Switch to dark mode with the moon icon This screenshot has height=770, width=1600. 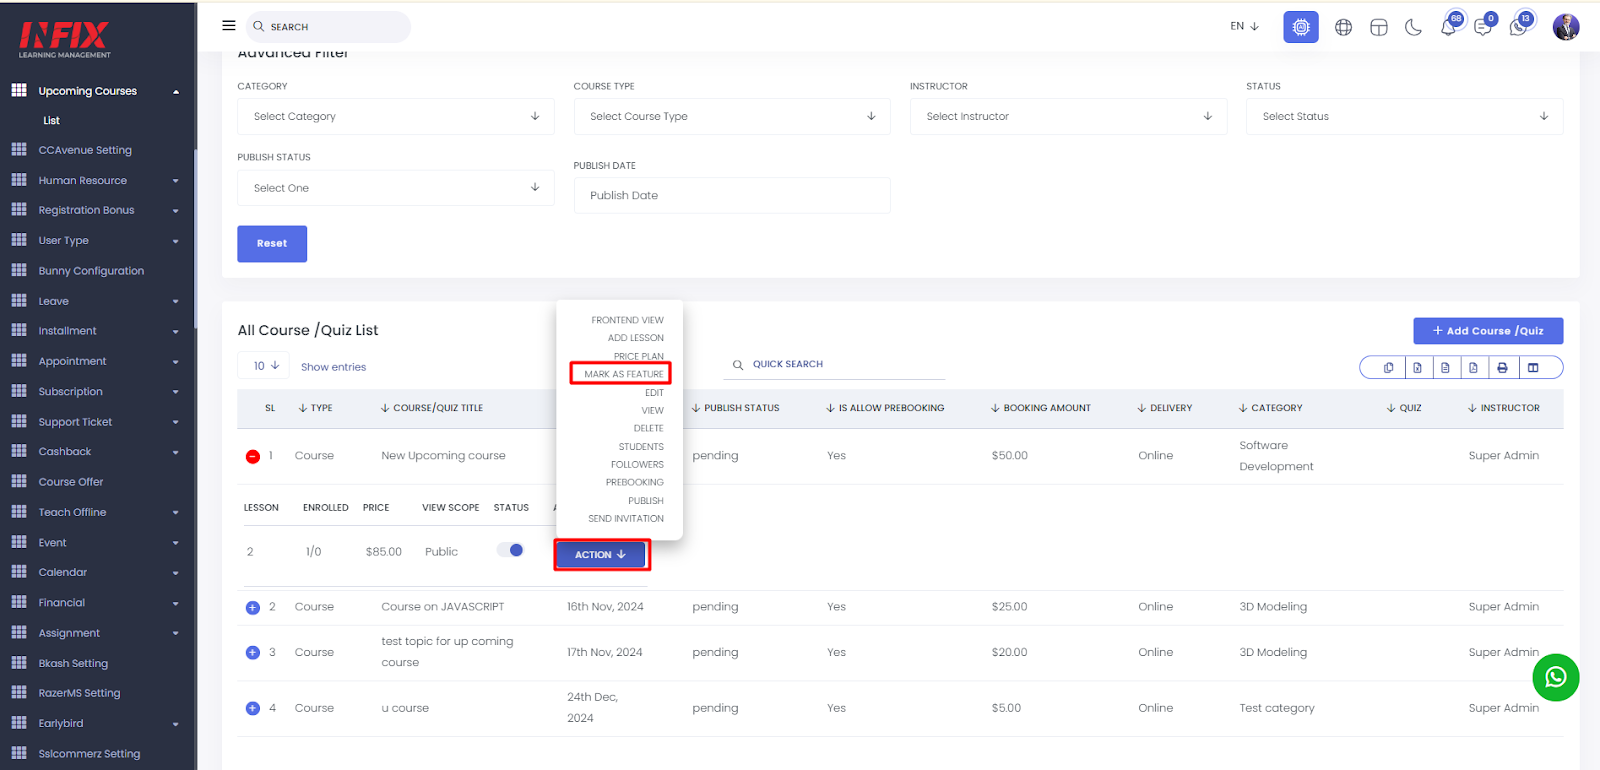1413,27
